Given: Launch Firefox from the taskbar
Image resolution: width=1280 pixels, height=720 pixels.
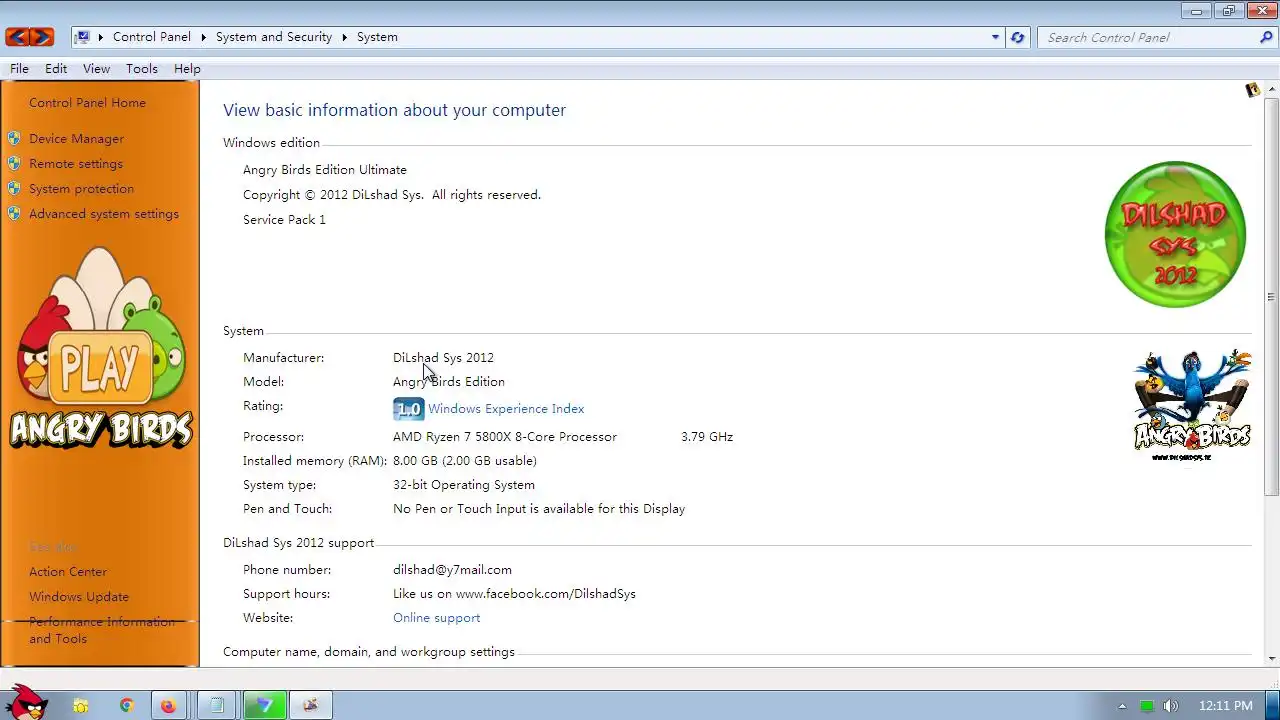Looking at the screenshot, I should [x=168, y=705].
